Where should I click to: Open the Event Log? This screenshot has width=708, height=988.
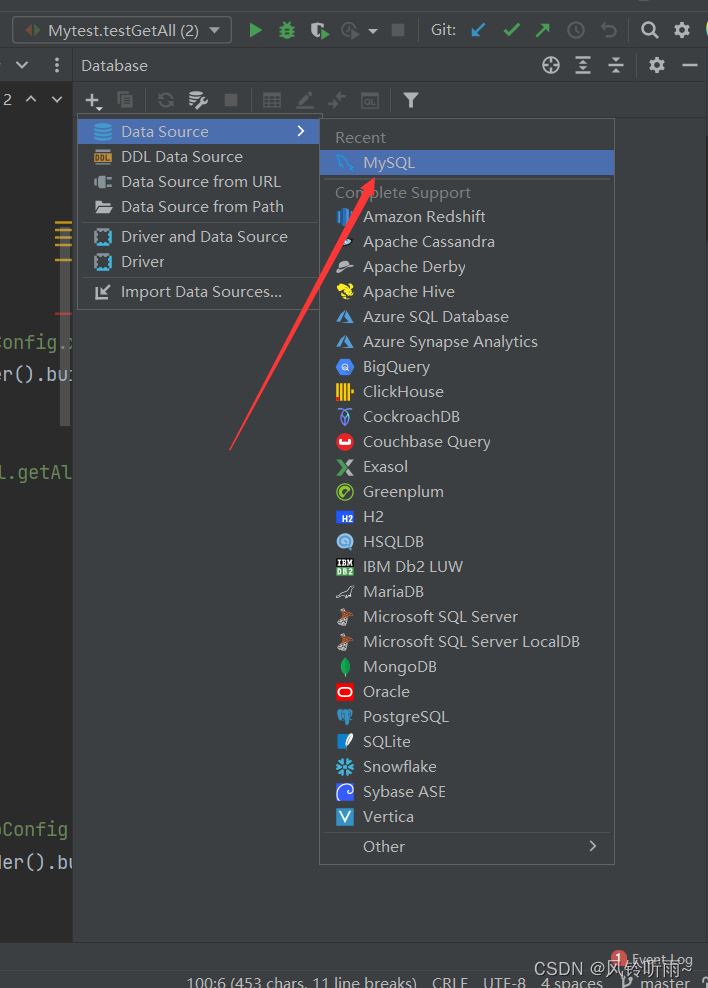(x=660, y=960)
